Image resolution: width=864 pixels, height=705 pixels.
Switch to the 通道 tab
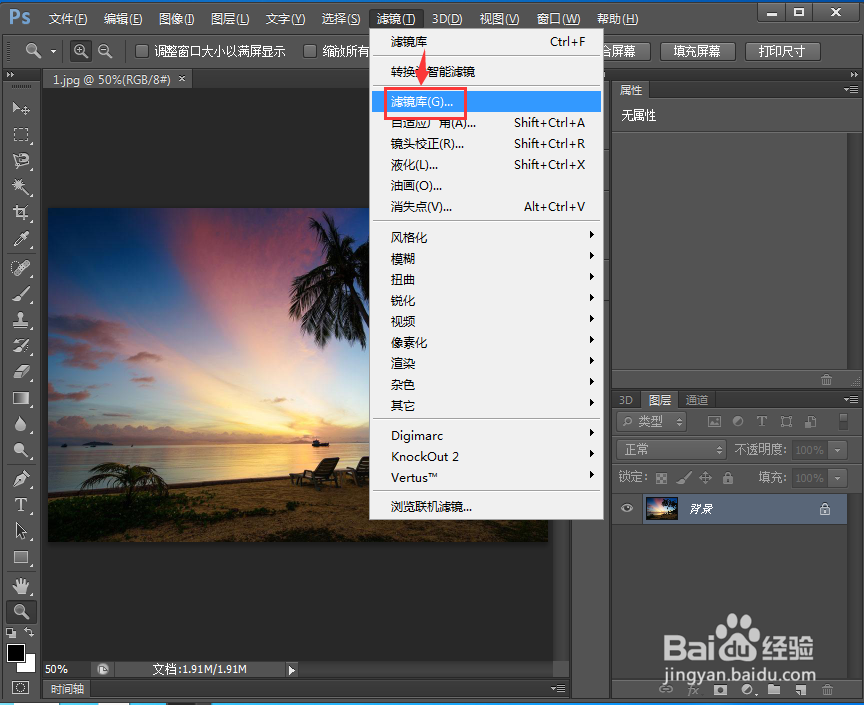point(696,400)
